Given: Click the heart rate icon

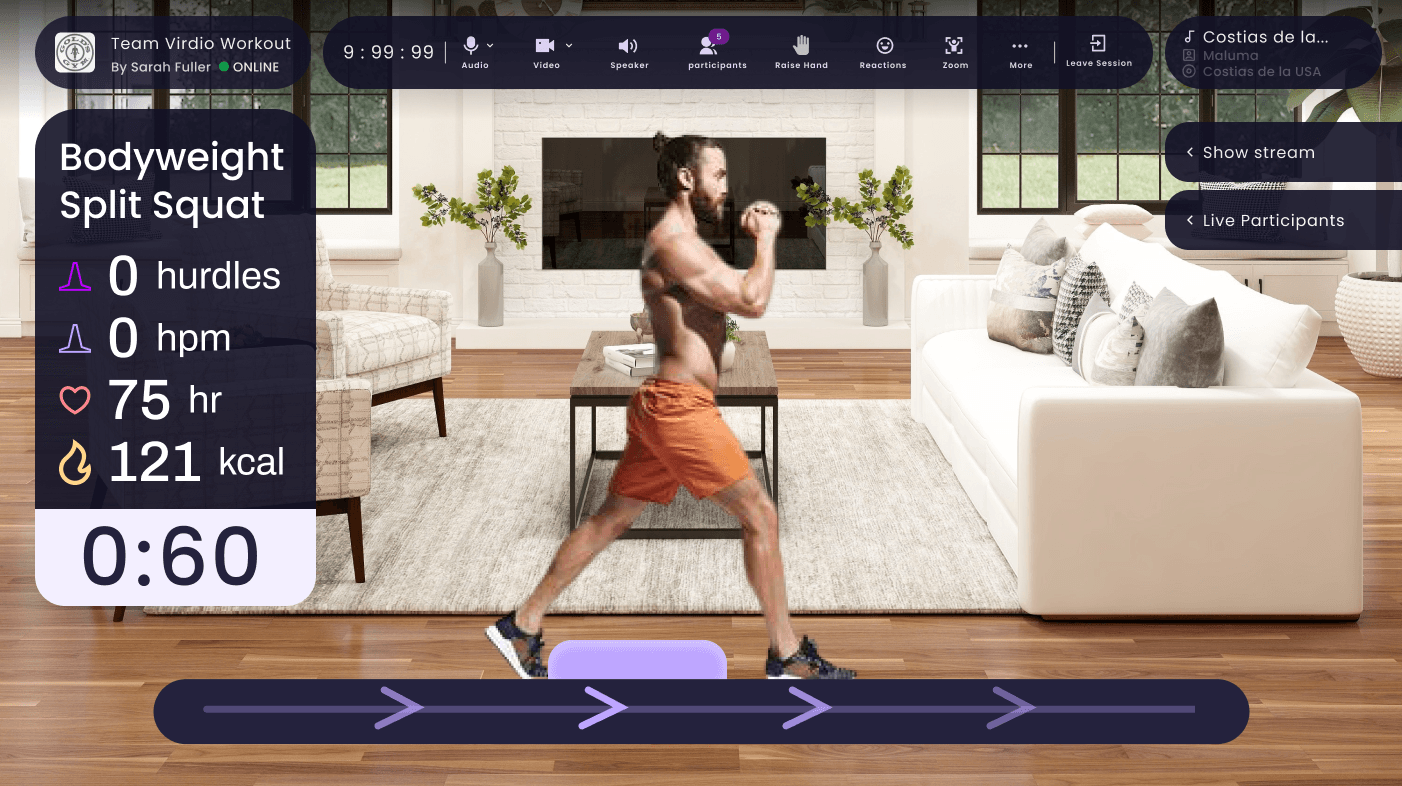Looking at the screenshot, I should tap(75, 401).
